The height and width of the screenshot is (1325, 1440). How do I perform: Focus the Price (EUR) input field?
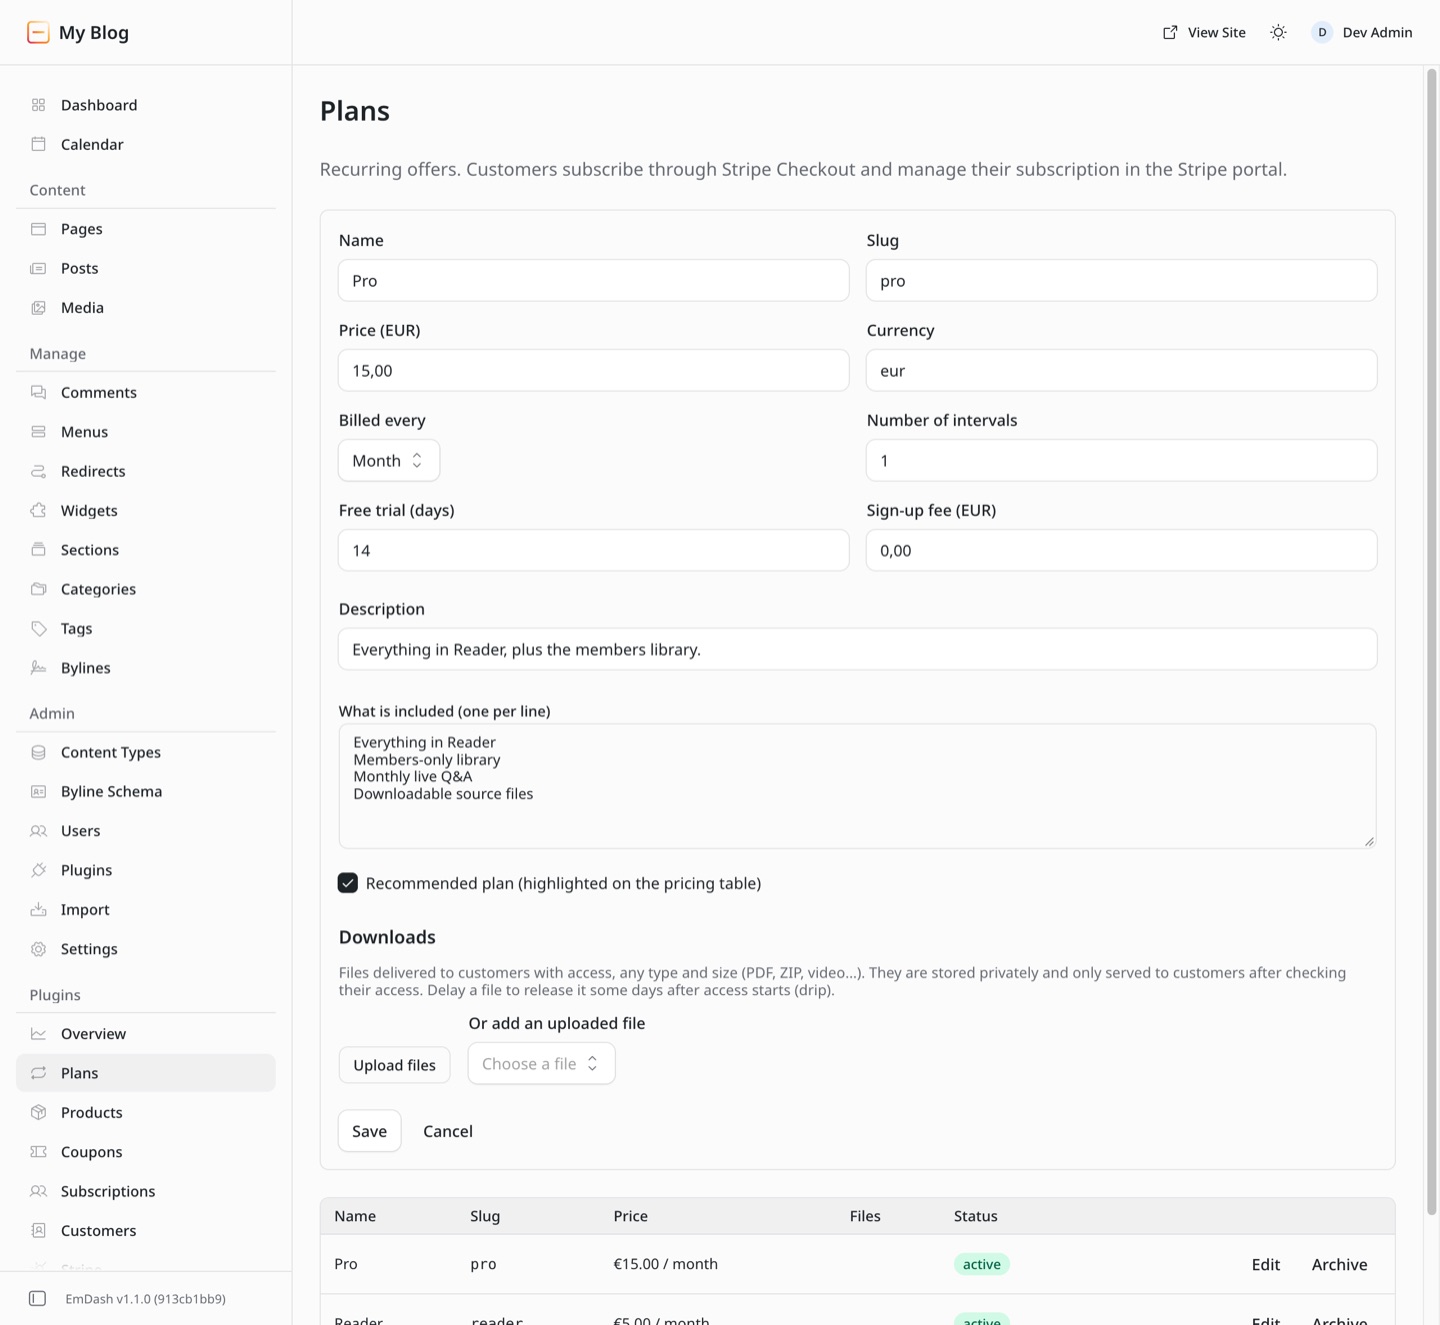point(594,370)
